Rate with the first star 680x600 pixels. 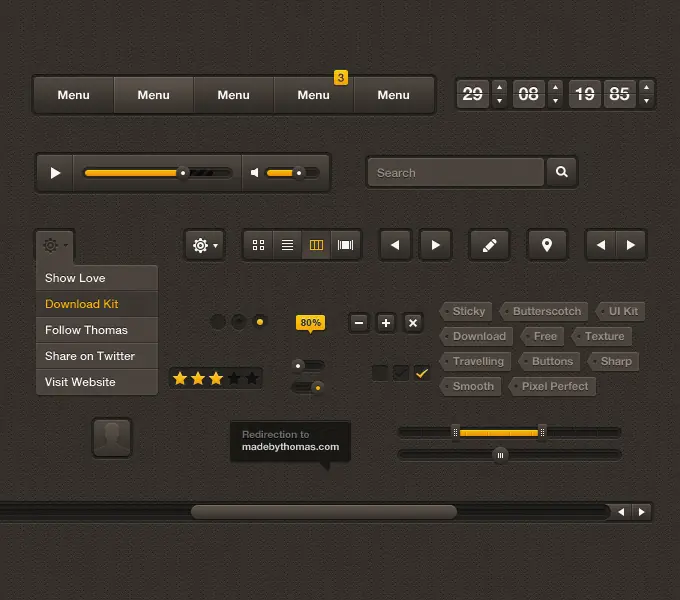click(180, 378)
